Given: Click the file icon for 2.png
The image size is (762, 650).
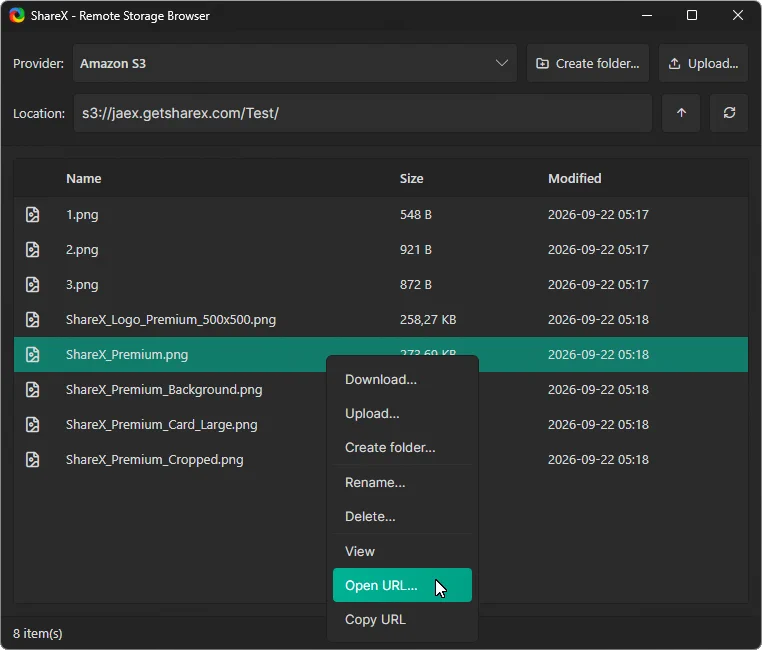Looking at the screenshot, I should point(33,249).
